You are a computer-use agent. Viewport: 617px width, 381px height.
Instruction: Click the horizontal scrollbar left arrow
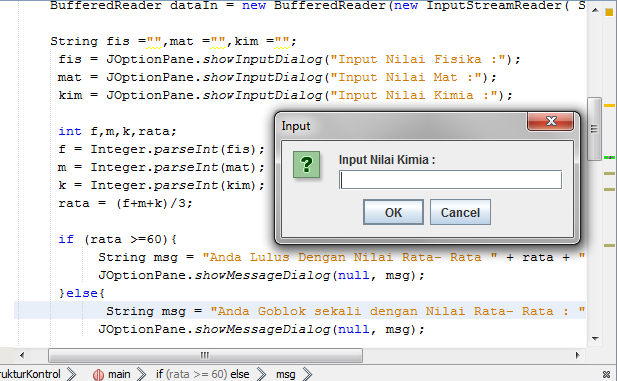(22, 355)
